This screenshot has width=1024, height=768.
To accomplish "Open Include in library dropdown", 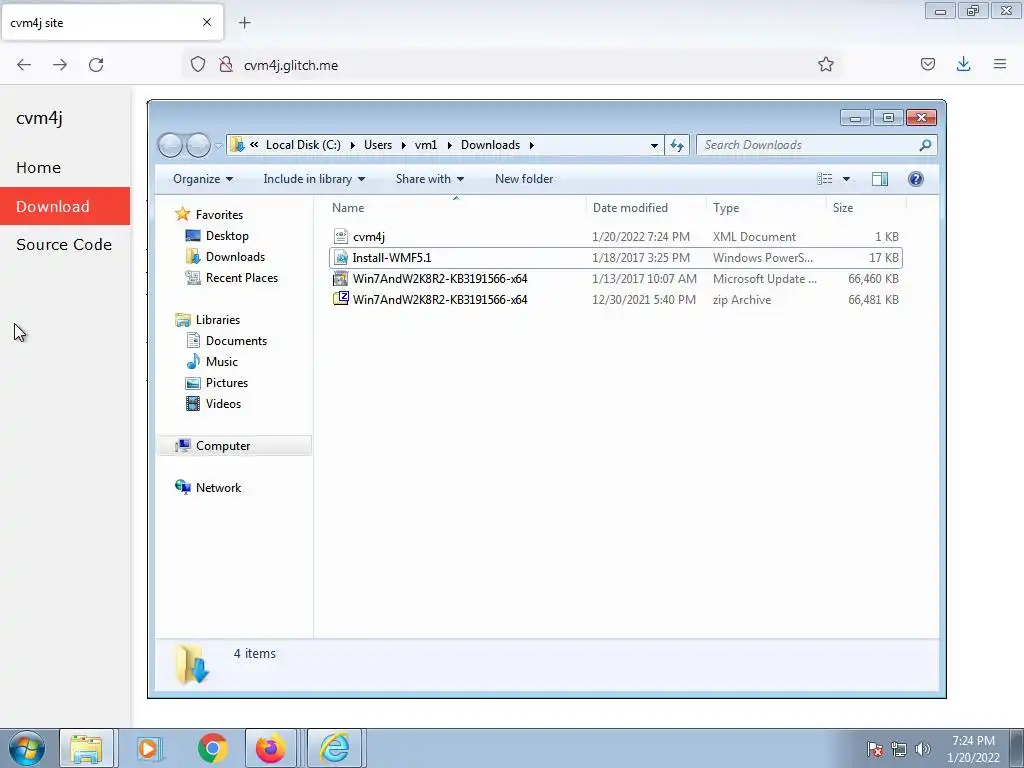I will click(314, 179).
